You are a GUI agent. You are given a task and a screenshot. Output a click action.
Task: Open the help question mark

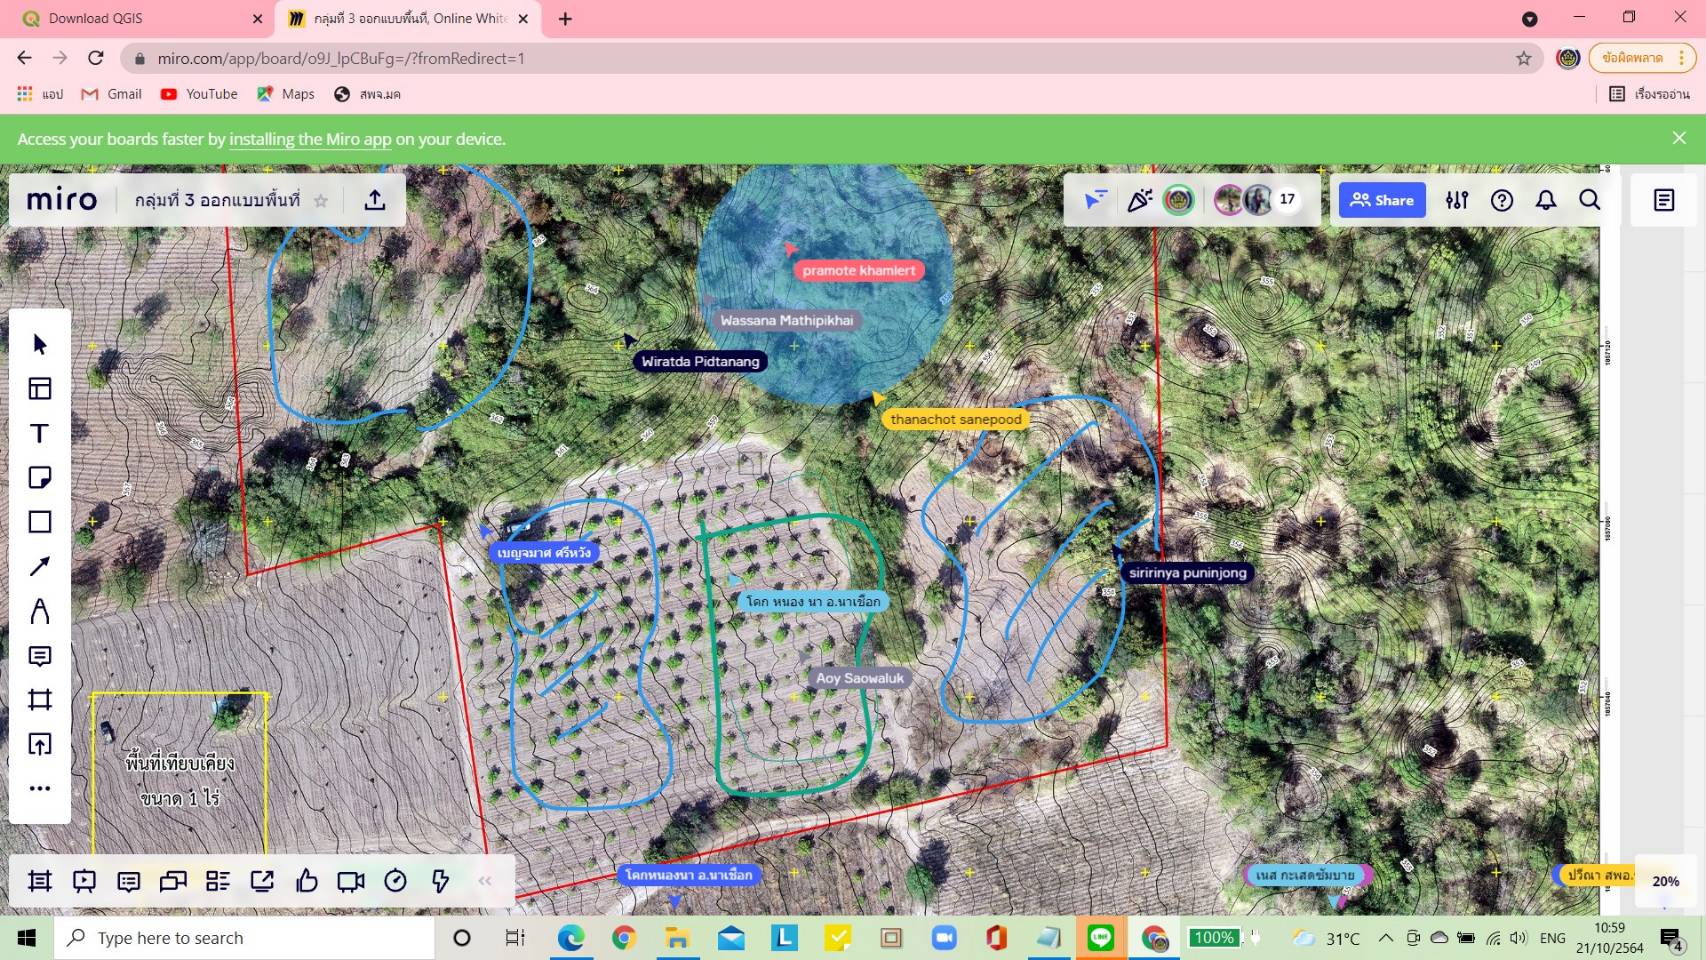[1502, 200]
